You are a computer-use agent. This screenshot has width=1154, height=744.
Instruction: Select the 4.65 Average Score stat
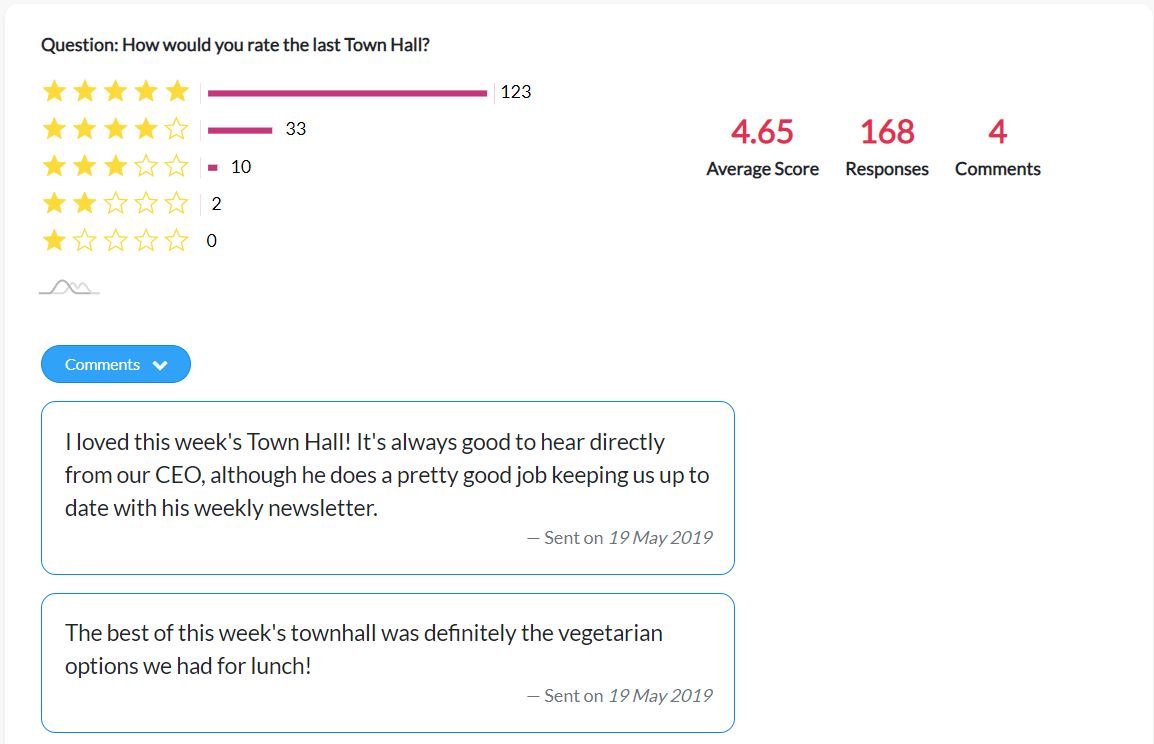762,147
